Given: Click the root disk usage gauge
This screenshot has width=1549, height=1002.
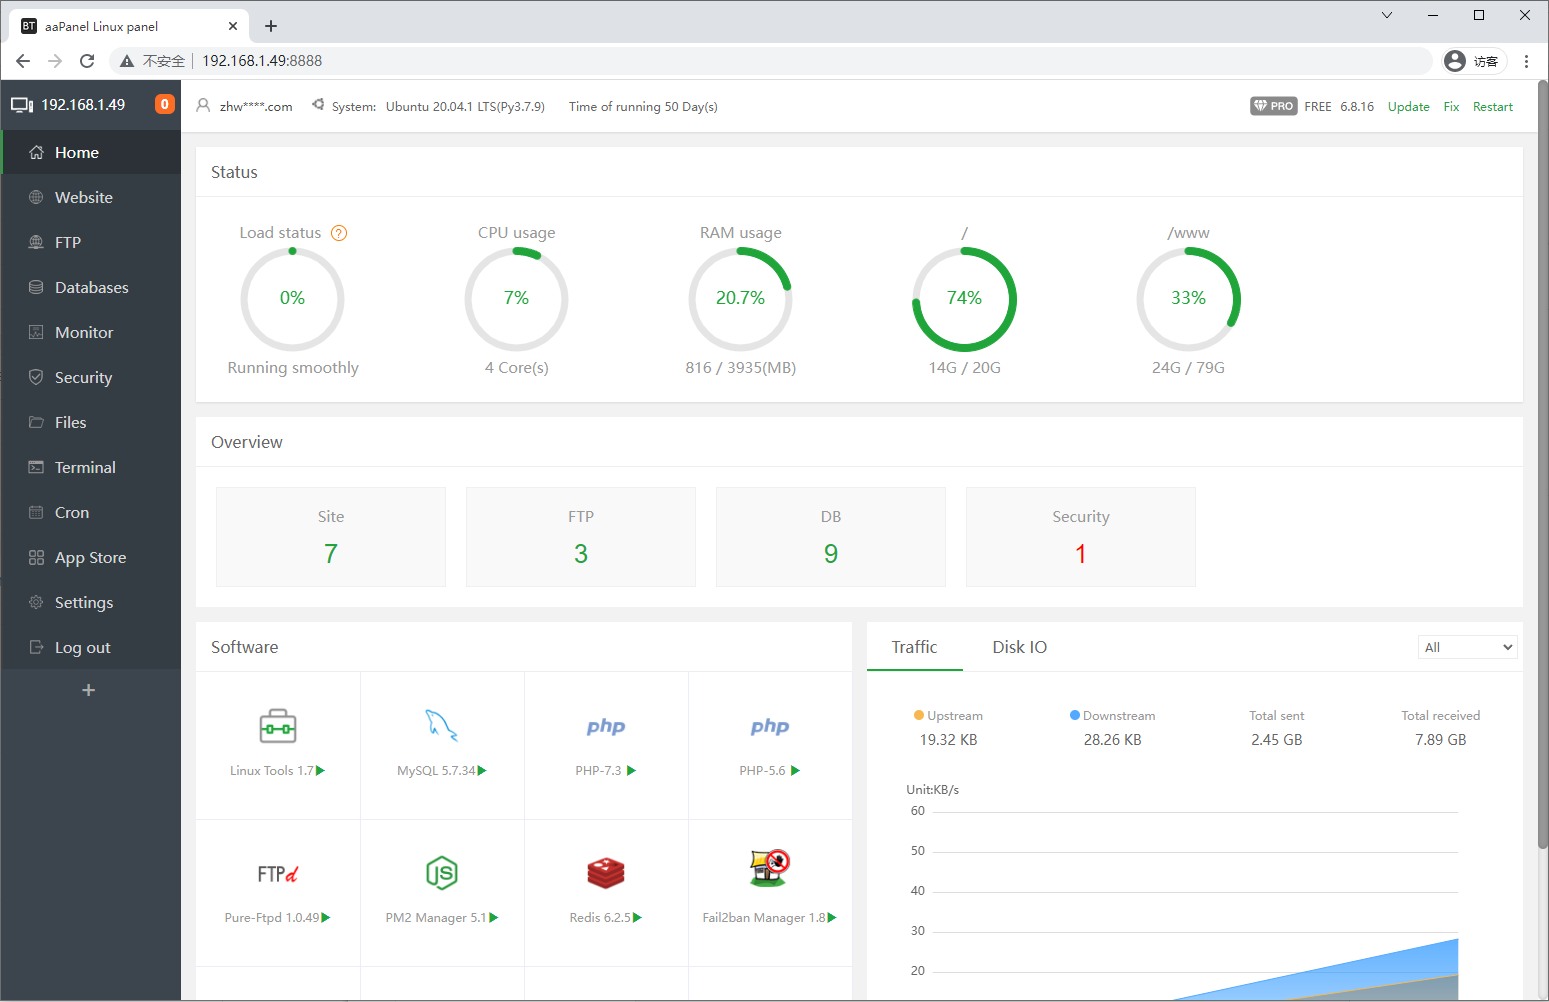Looking at the screenshot, I should click(964, 299).
